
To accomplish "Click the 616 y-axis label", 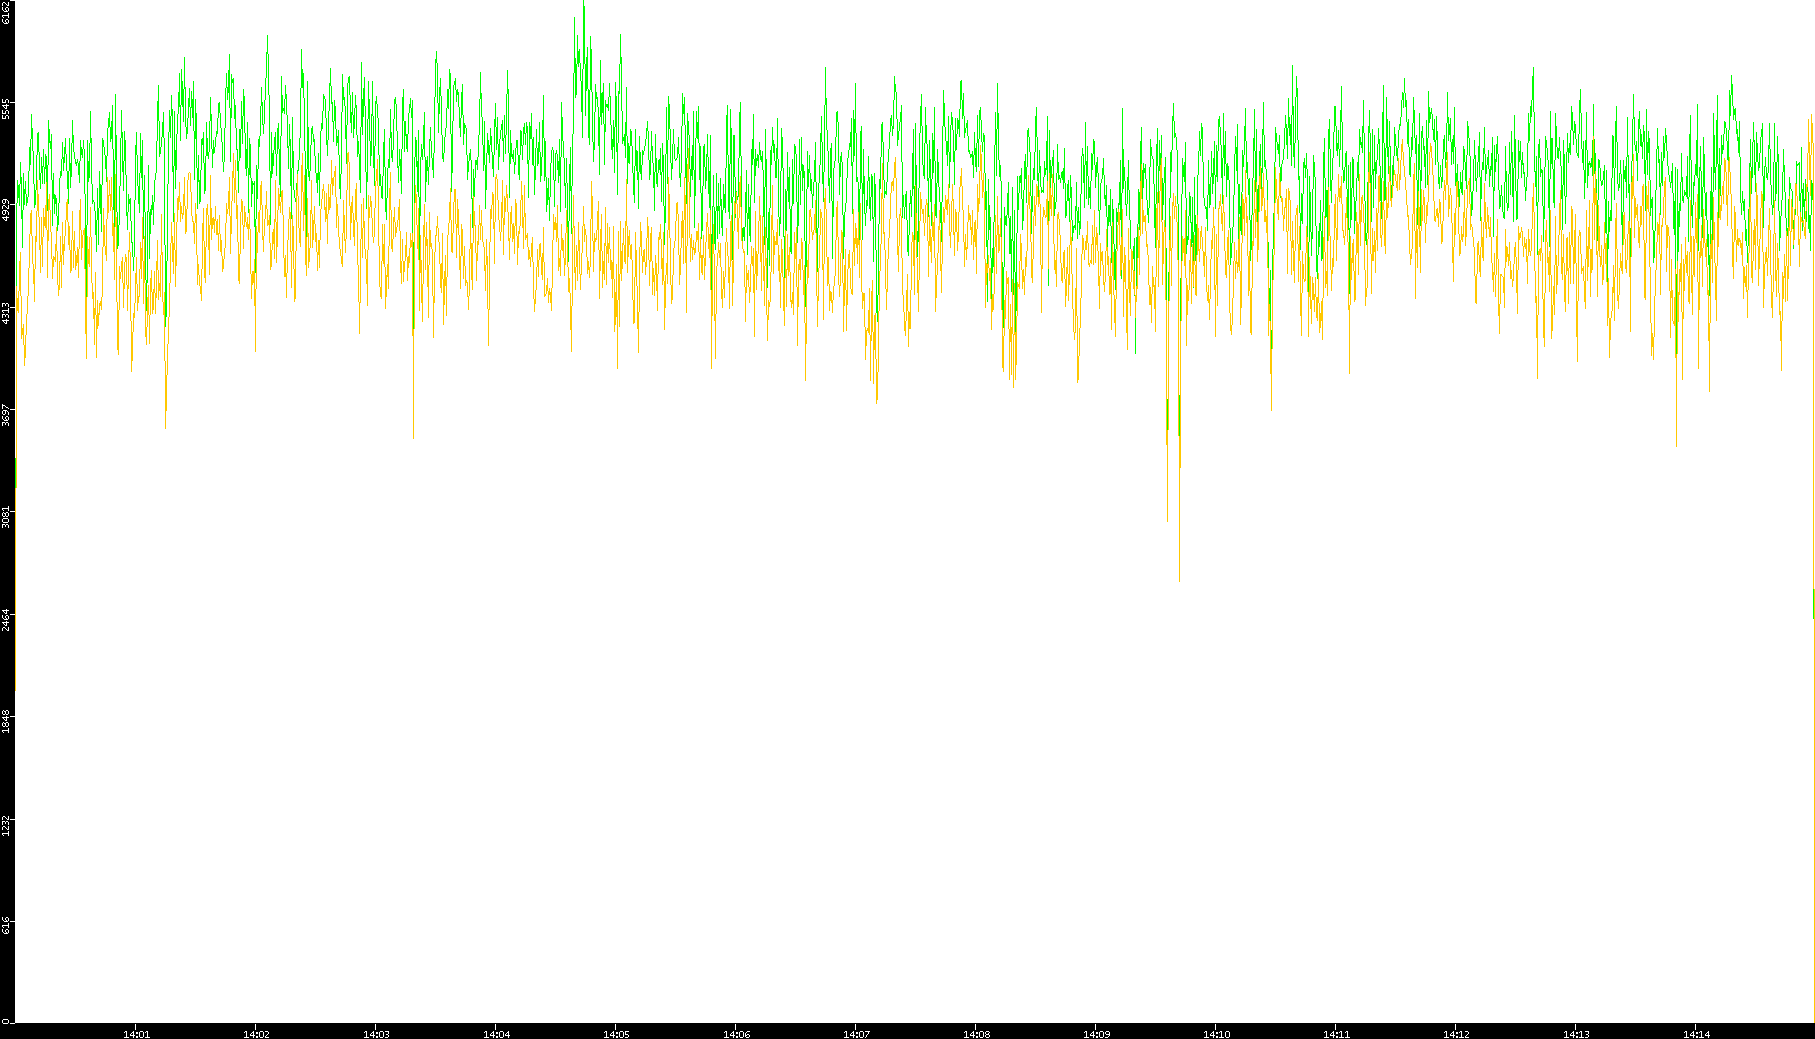I will coord(7,925).
